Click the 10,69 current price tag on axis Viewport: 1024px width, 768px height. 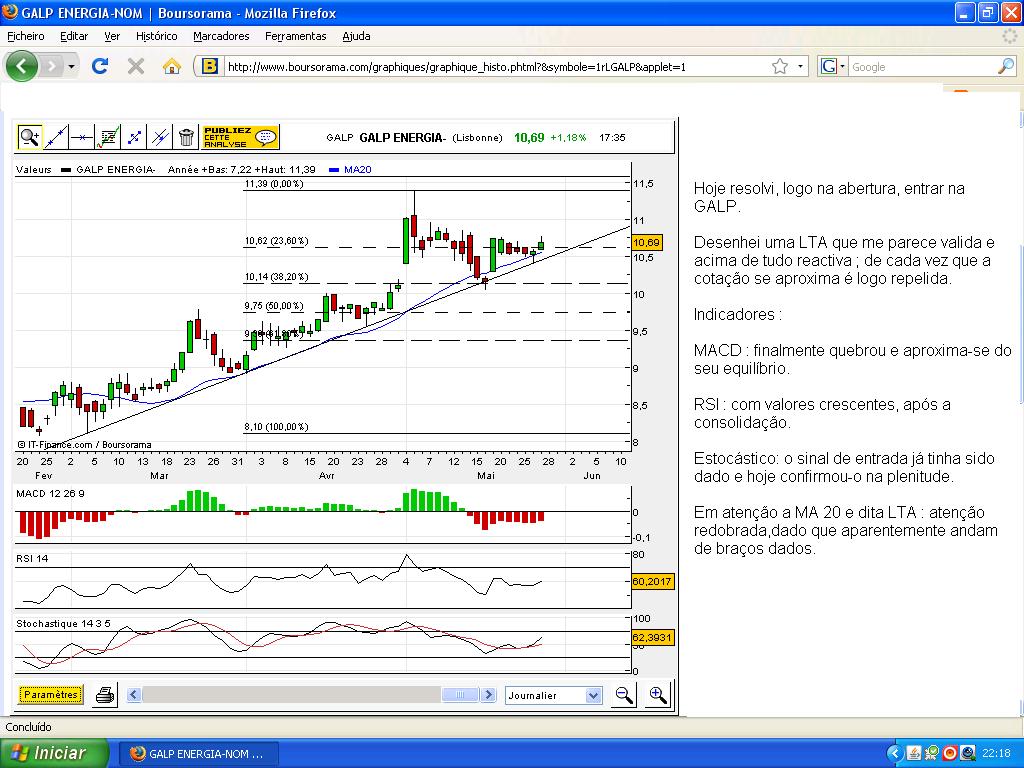(647, 243)
